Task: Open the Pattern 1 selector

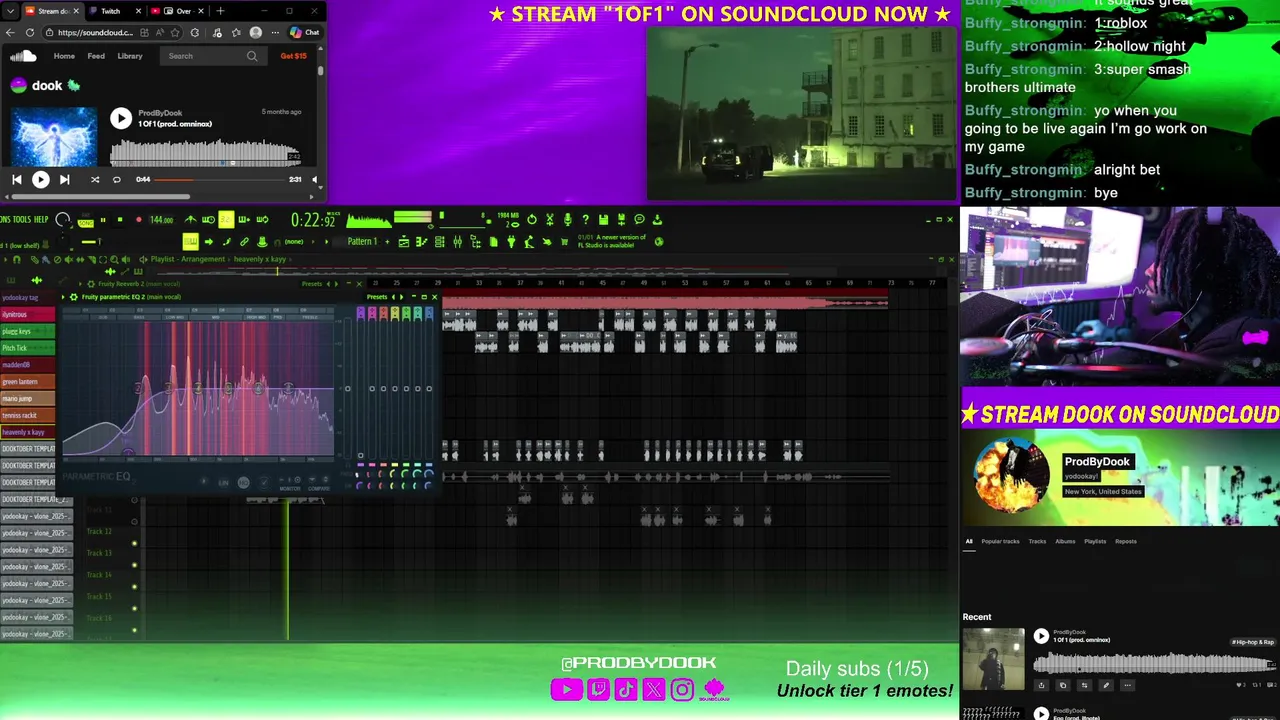Action: tap(362, 241)
